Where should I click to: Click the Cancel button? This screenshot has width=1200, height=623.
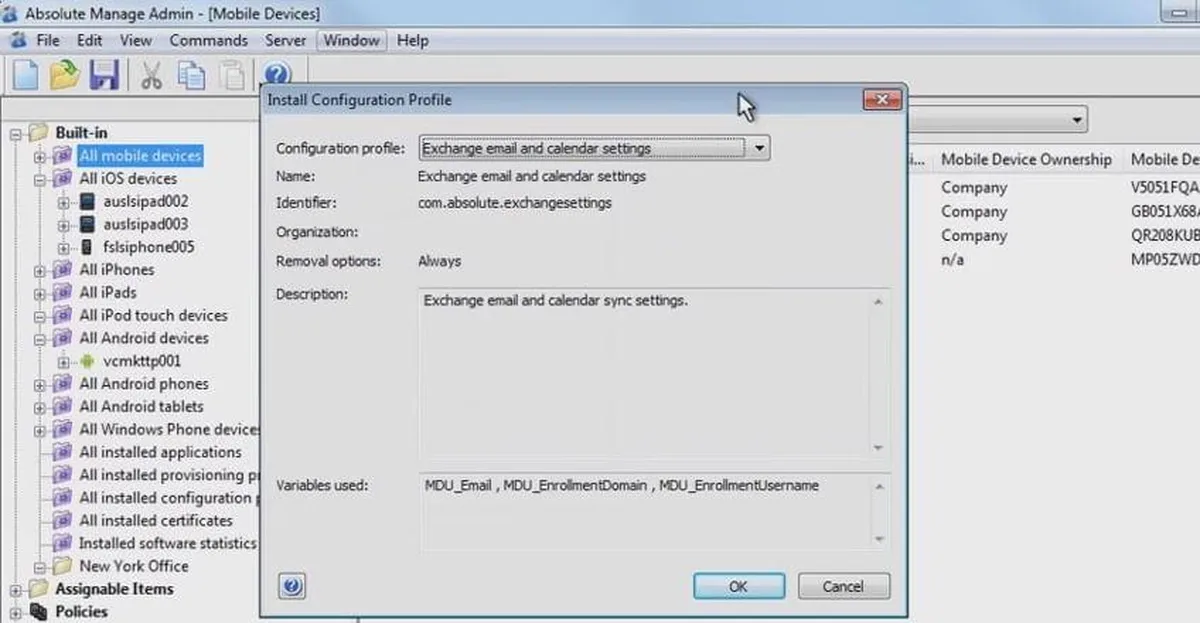pyautogui.click(x=844, y=587)
